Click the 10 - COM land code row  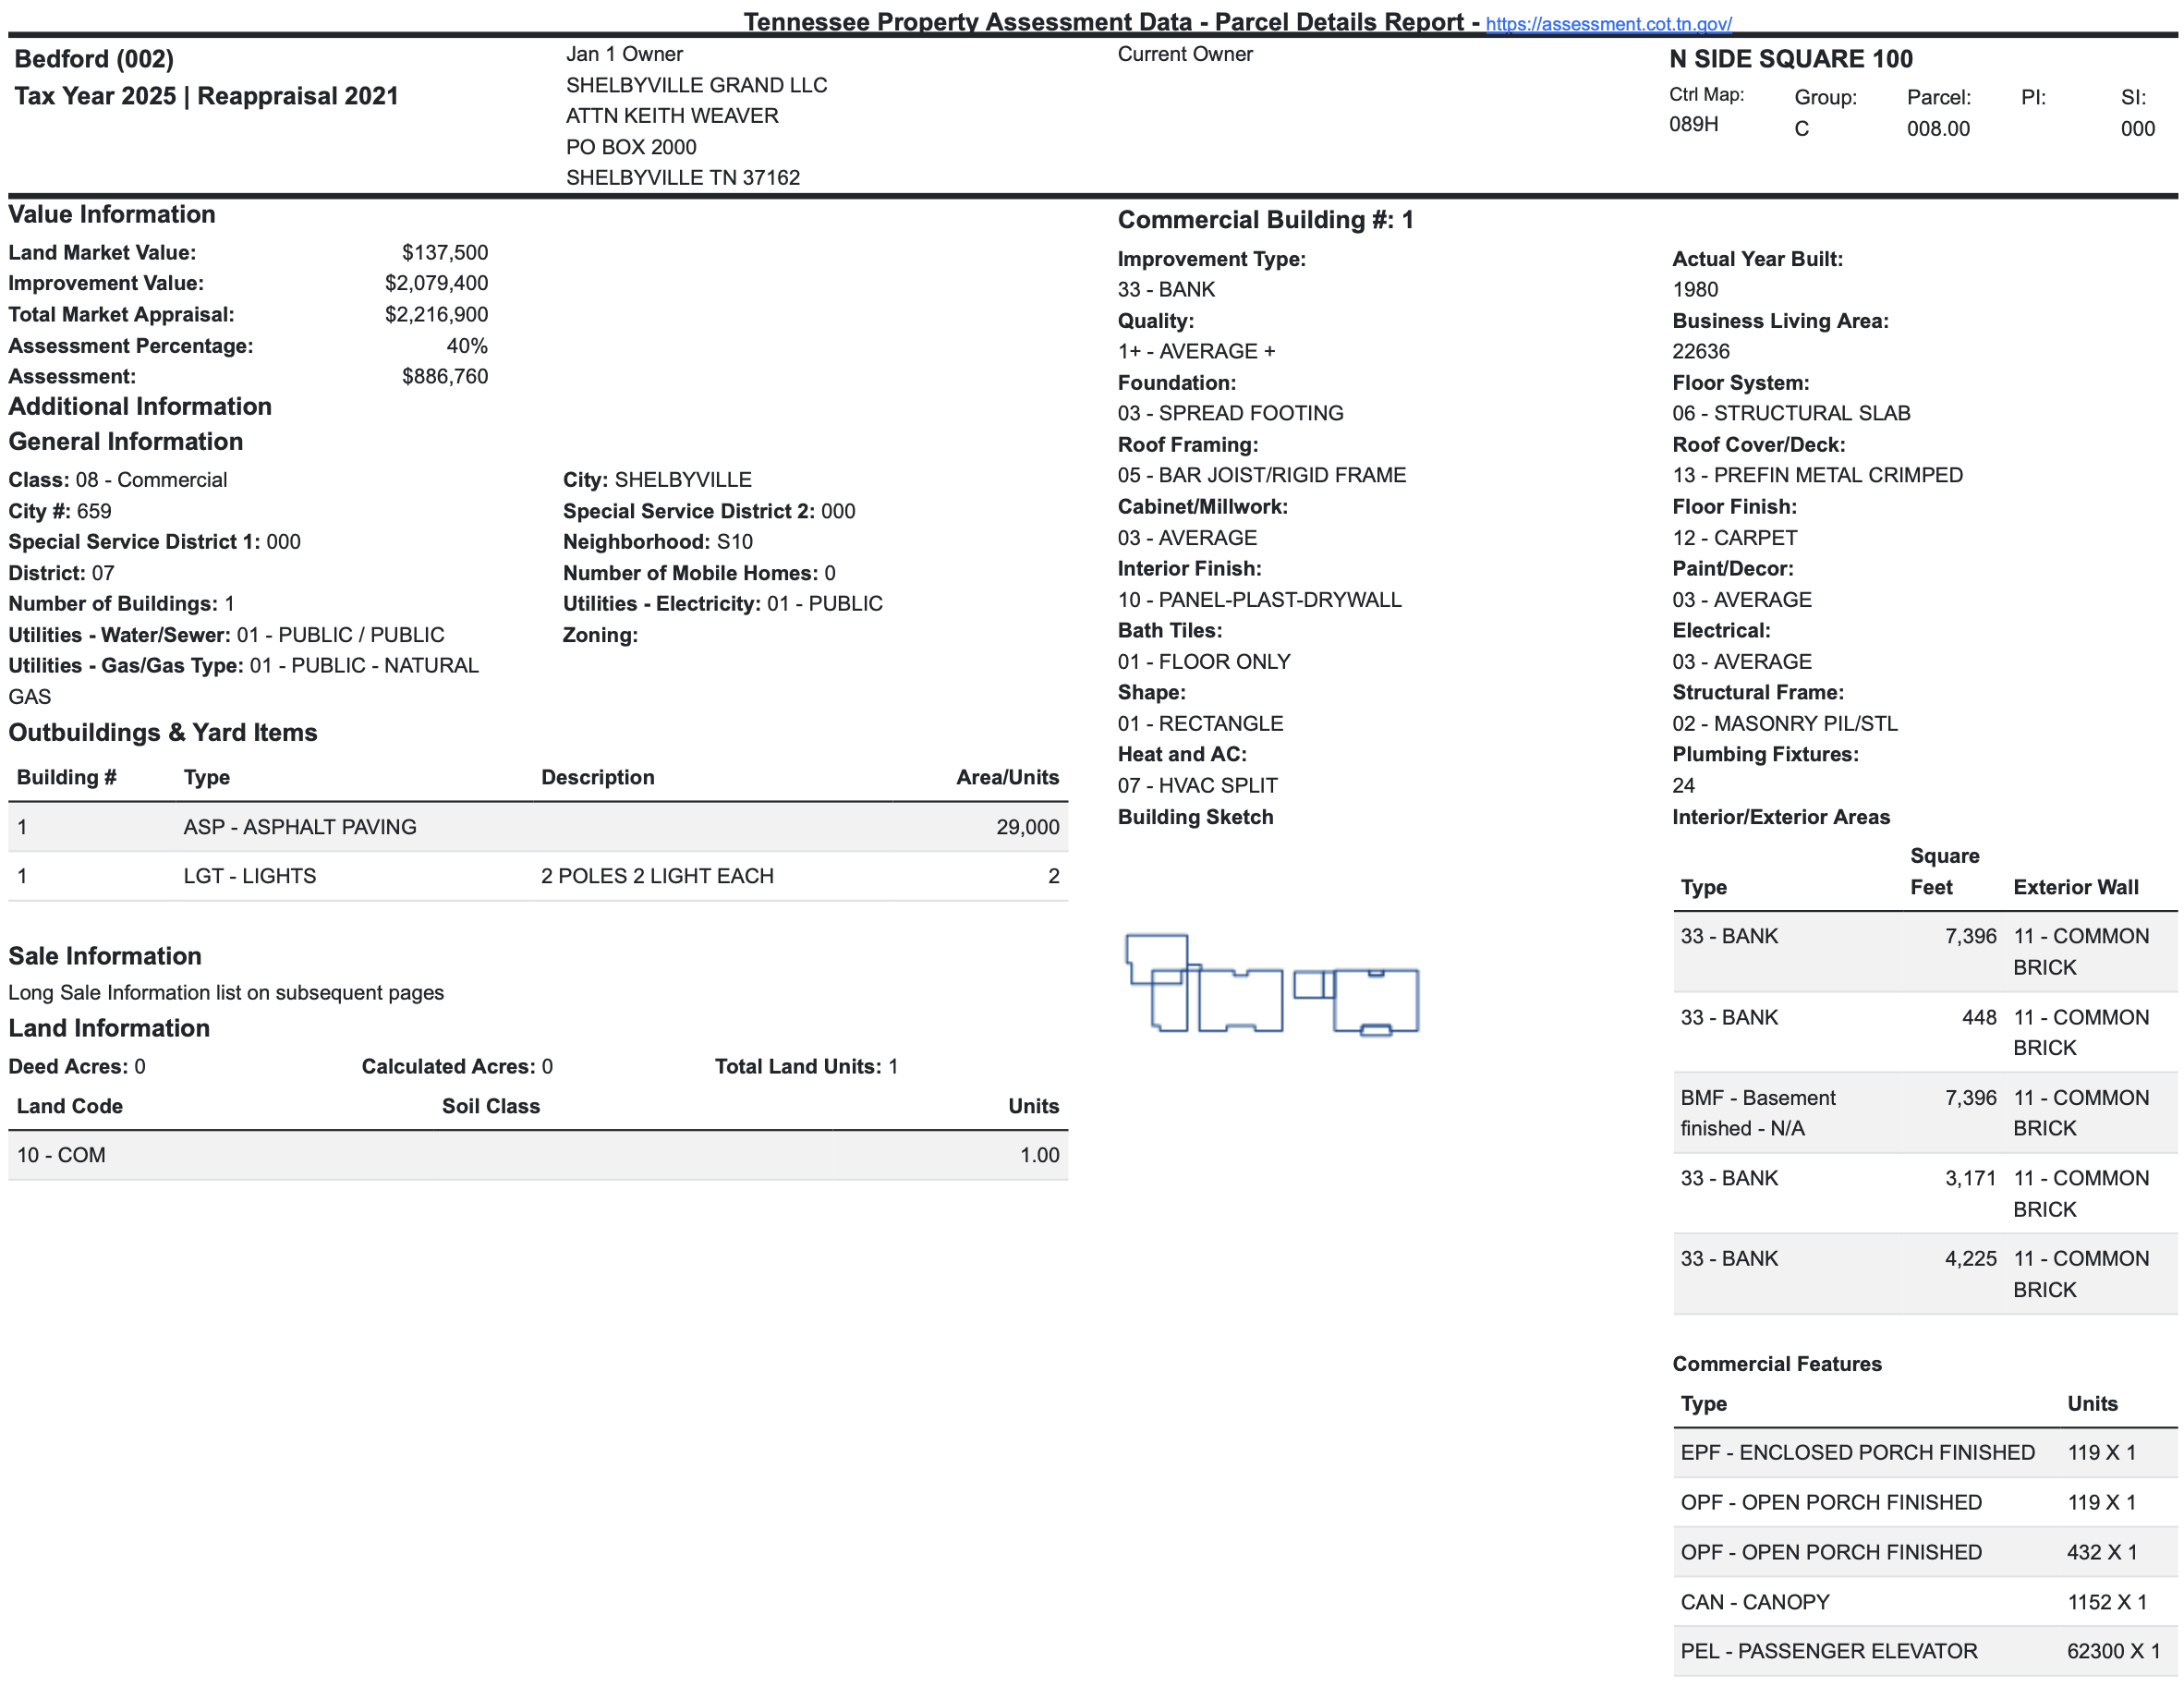pyautogui.click(x=537, y=1155)
